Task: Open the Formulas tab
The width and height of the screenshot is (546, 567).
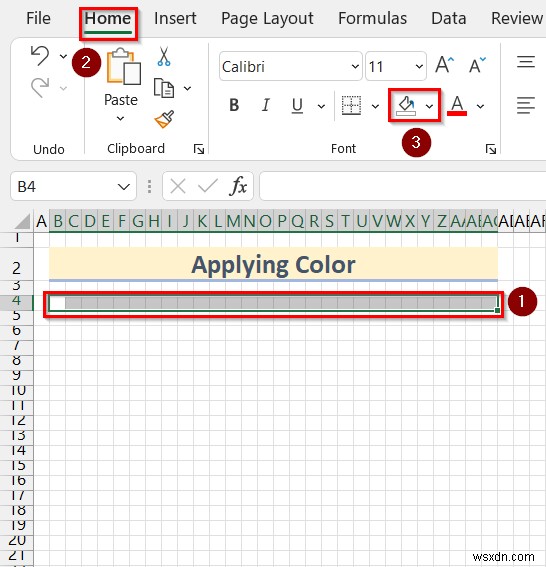Action: pos(372,18)
